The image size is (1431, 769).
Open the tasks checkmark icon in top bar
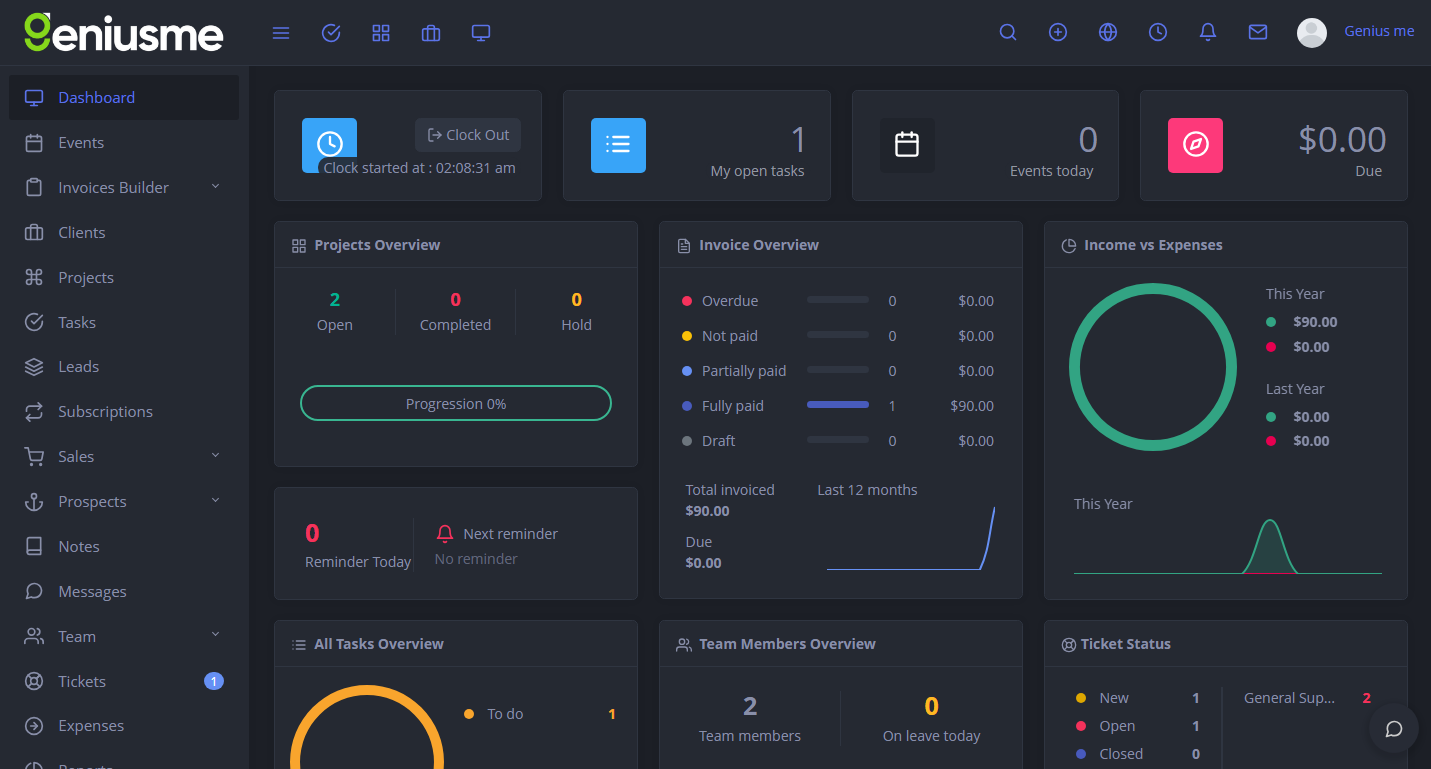click(x=331, y=33)
